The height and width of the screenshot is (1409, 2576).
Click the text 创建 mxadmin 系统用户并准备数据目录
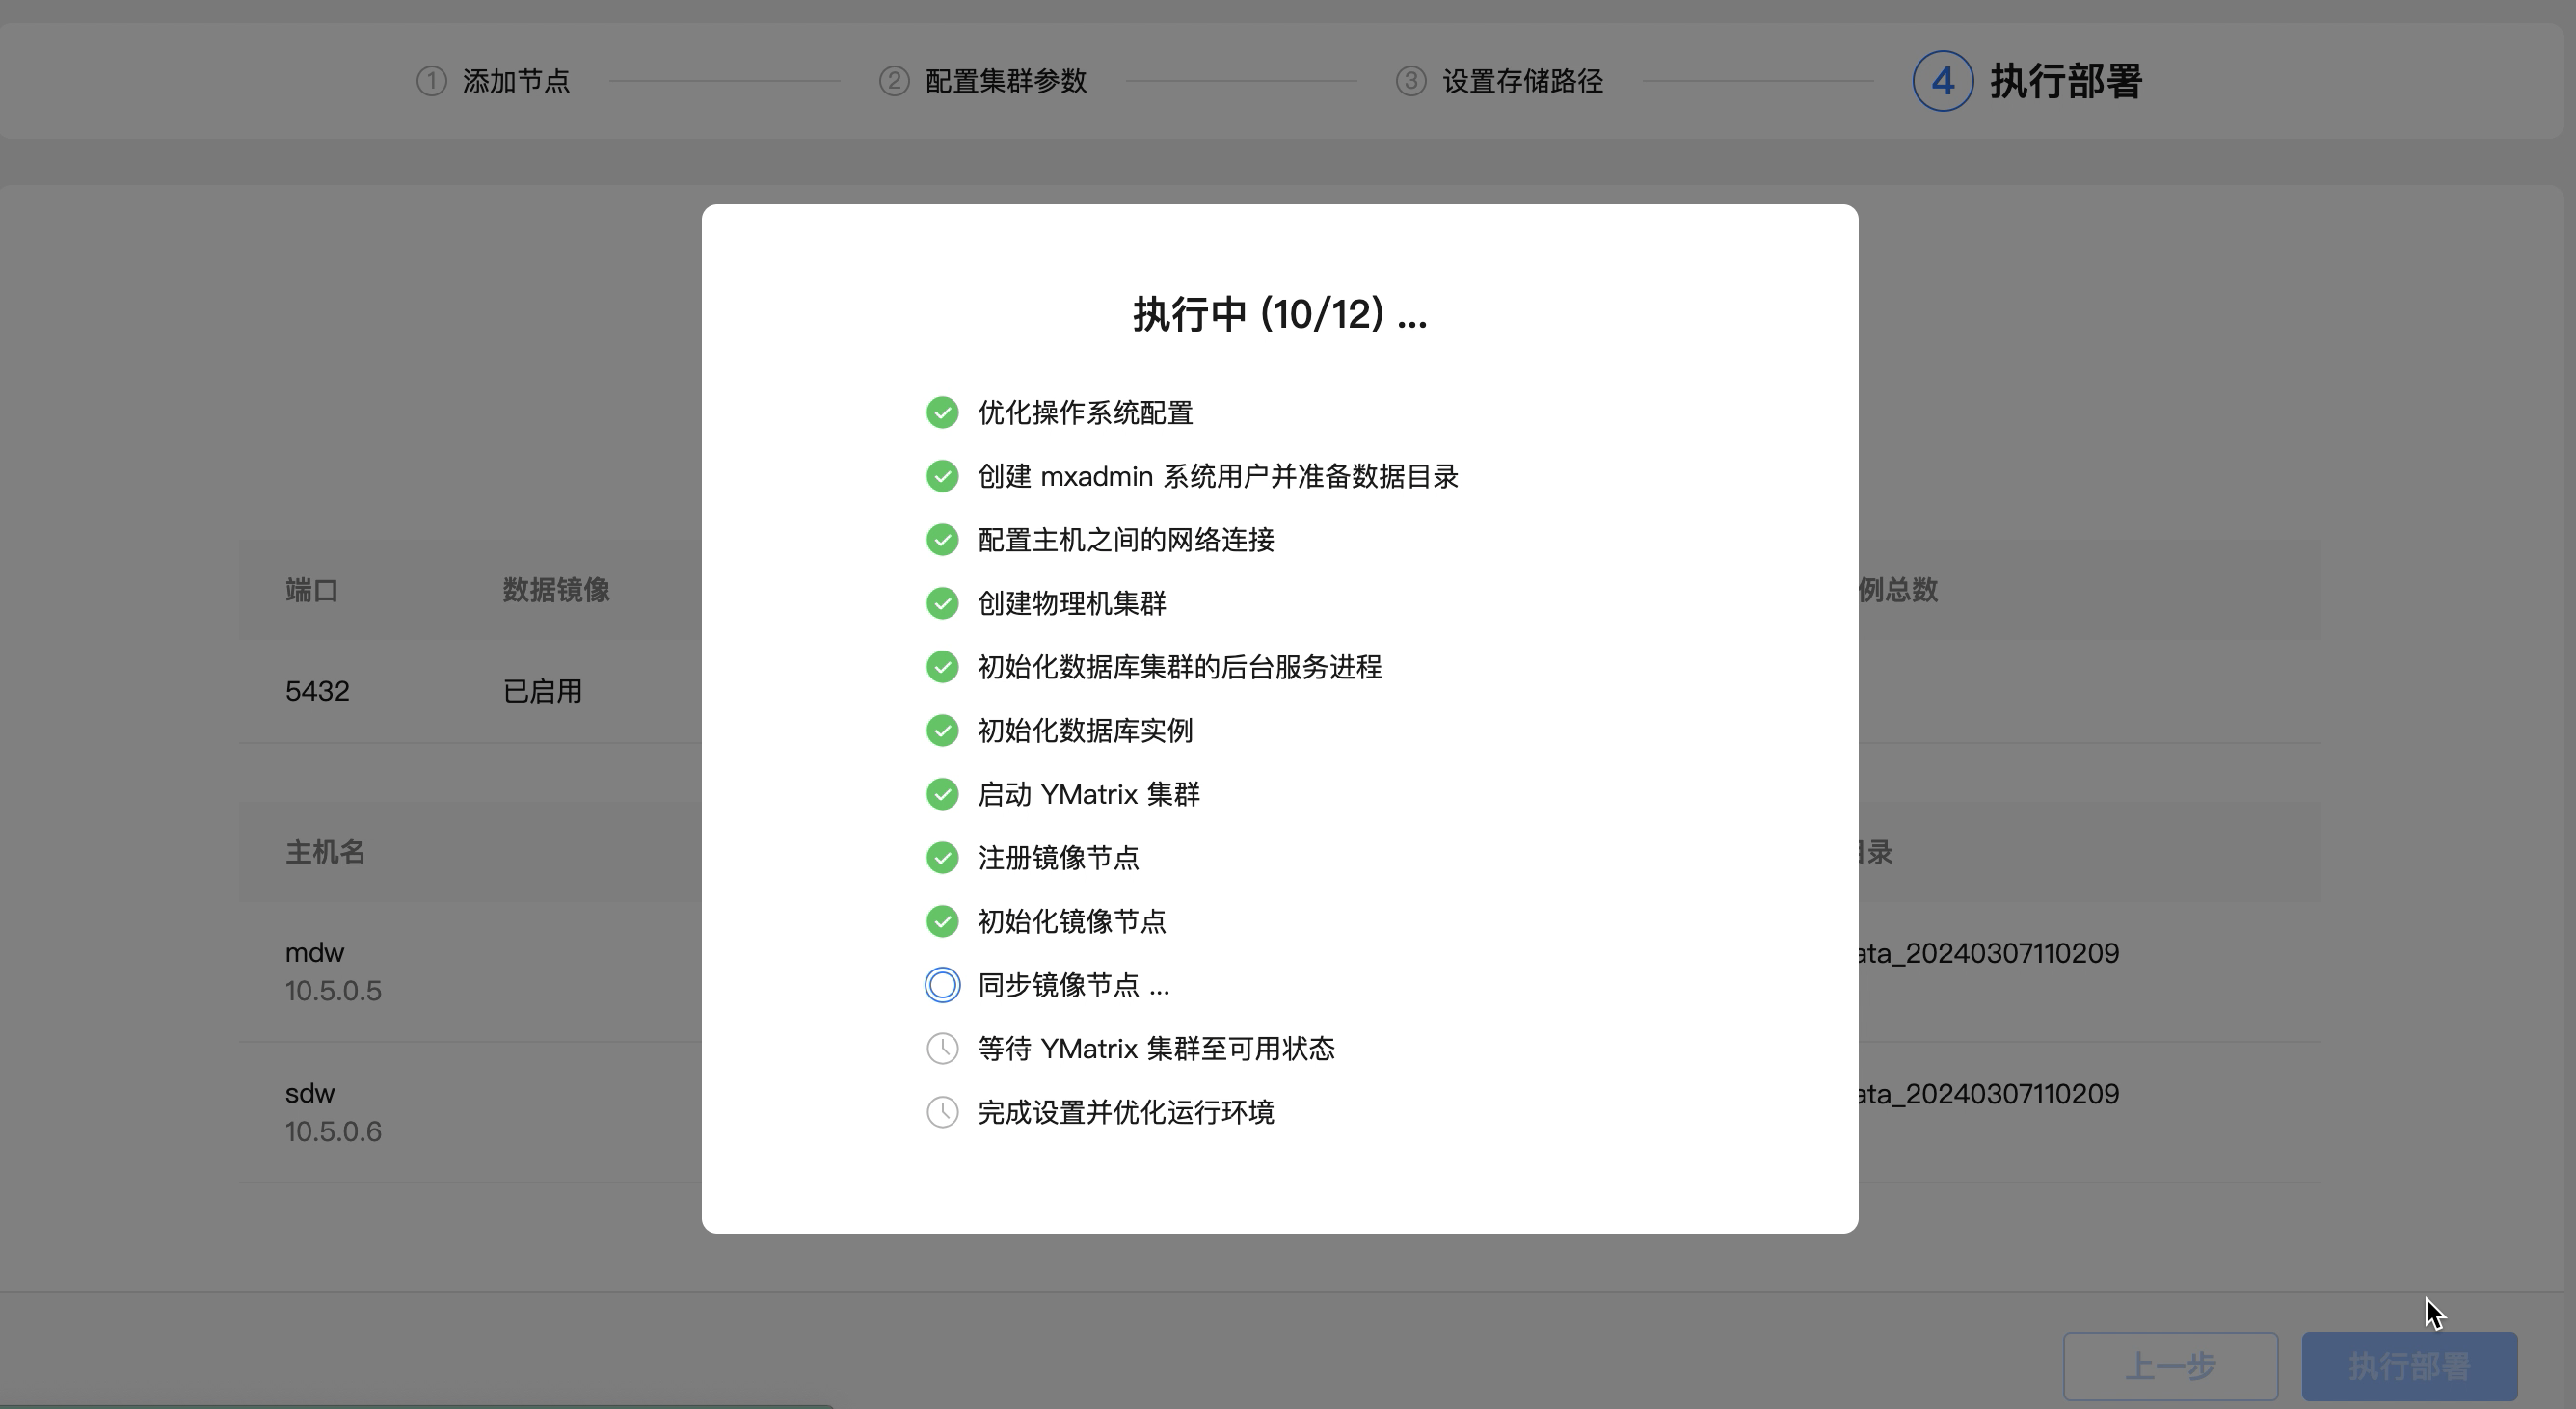click(x=1218, y=476)
